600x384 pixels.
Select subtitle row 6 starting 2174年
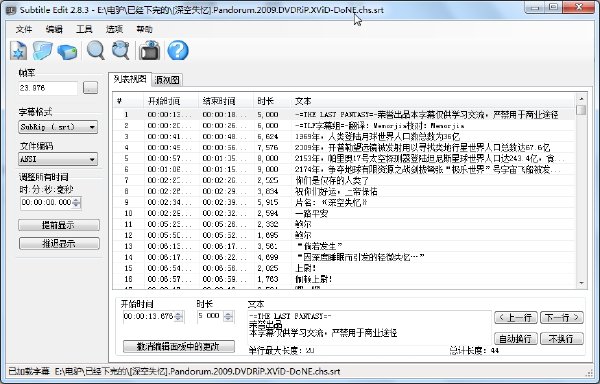344,169
